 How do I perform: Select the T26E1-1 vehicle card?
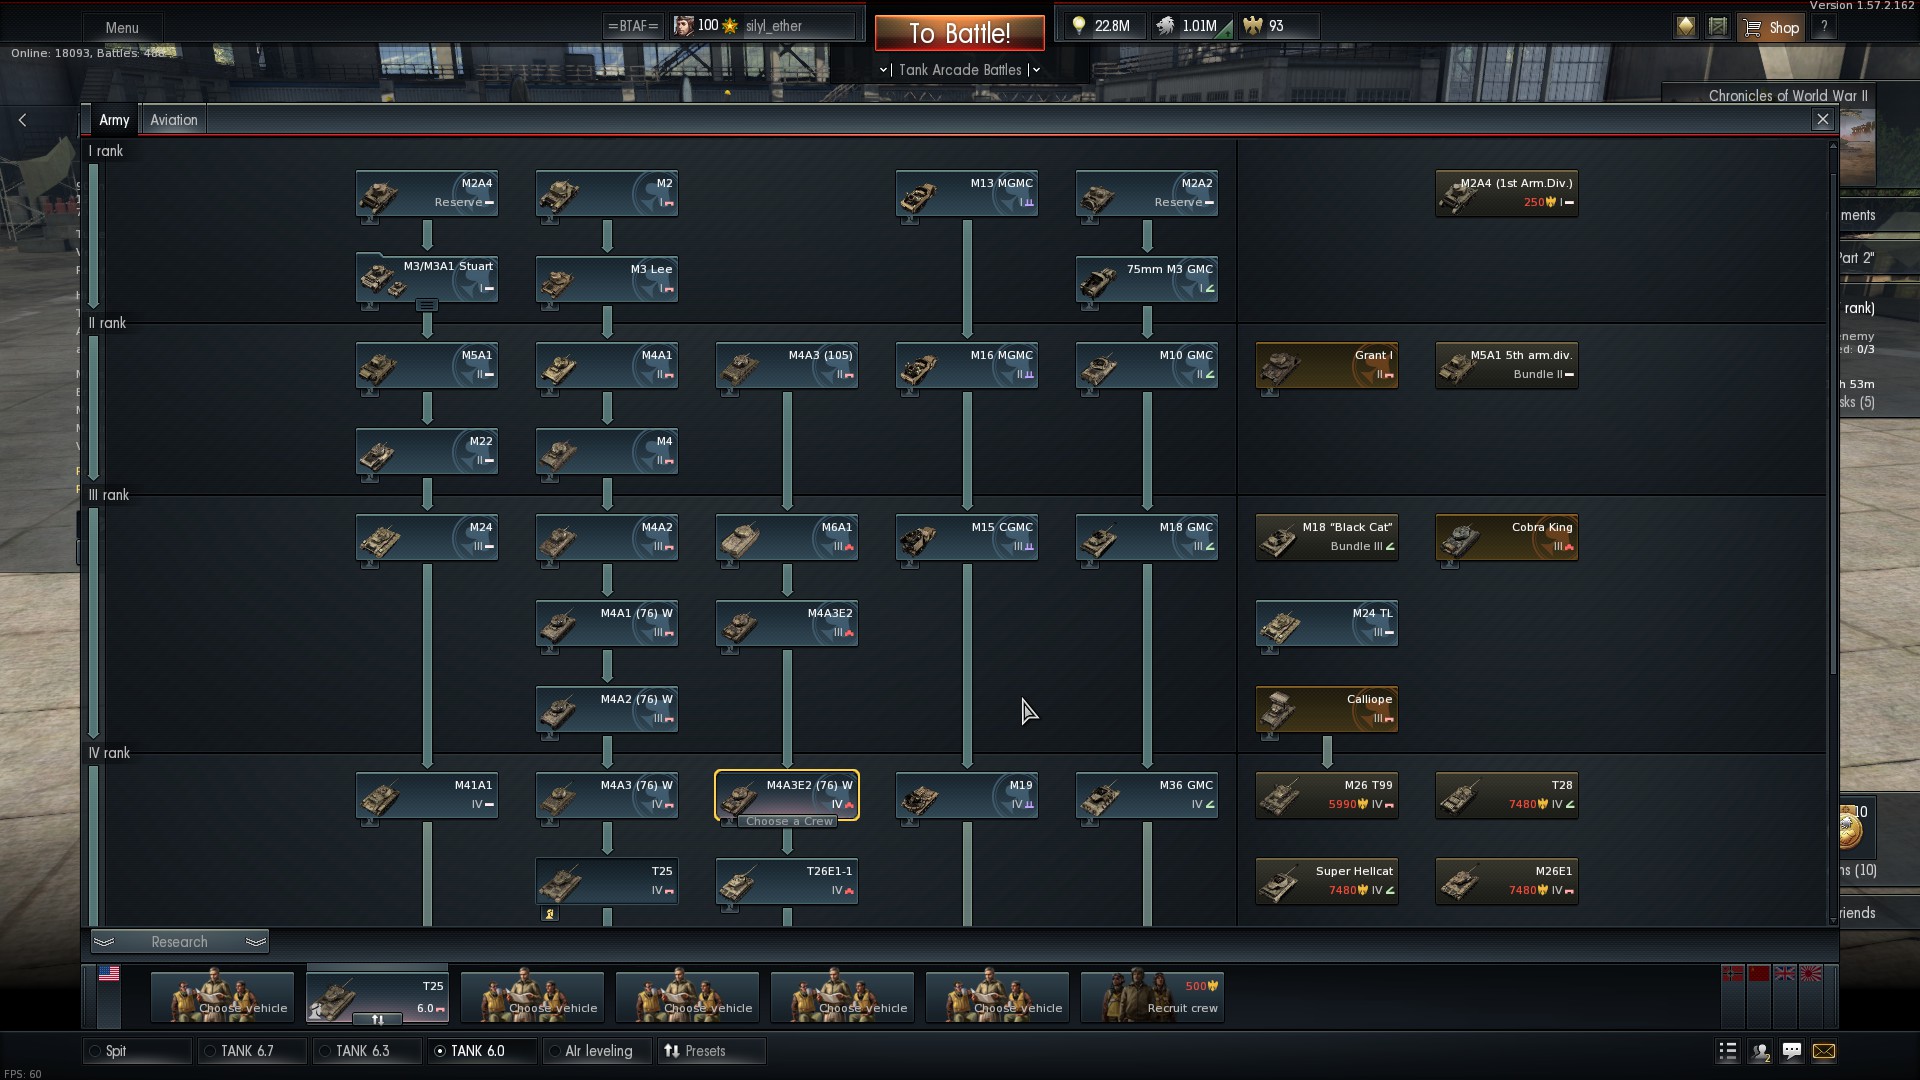pos(787,881)
